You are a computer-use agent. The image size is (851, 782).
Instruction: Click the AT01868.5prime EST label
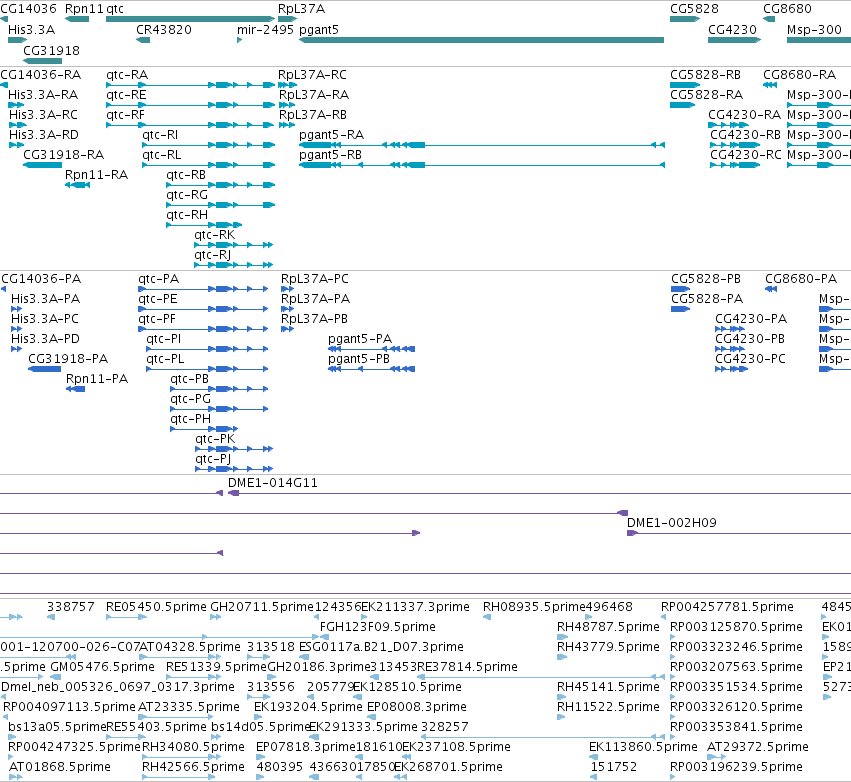[x=60, y=767]
